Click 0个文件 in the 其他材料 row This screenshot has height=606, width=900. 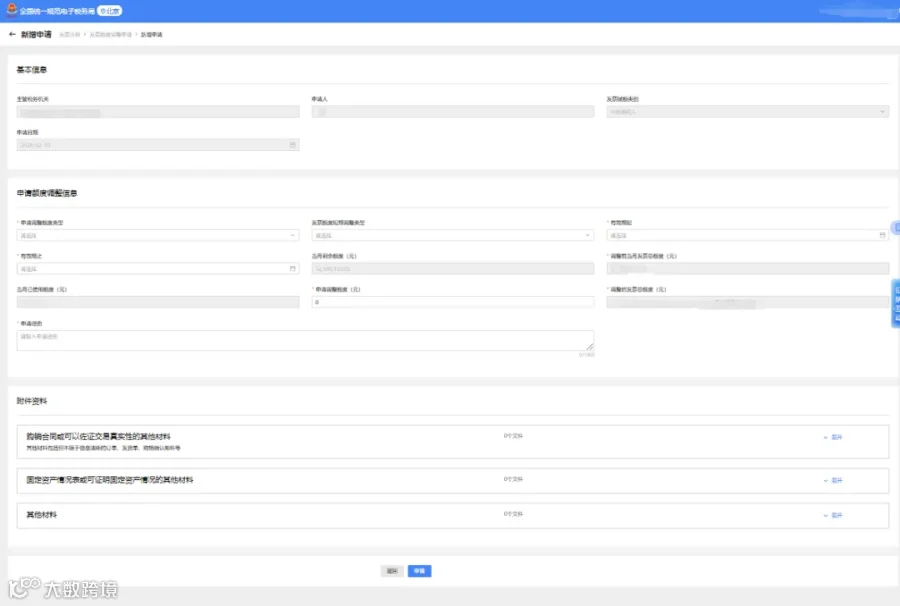[x=513, y=514]
